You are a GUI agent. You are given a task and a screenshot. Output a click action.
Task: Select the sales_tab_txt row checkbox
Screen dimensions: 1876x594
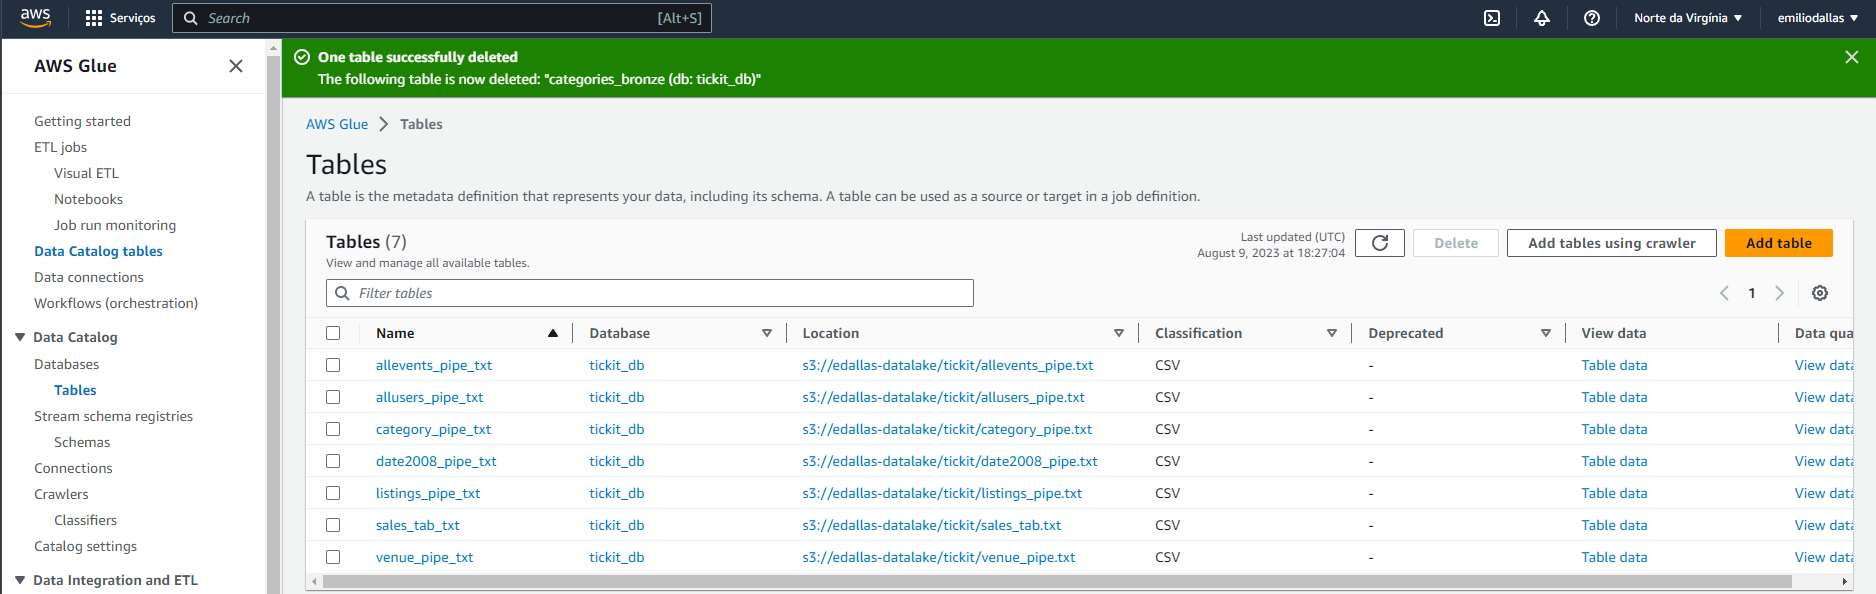[333, 525]
